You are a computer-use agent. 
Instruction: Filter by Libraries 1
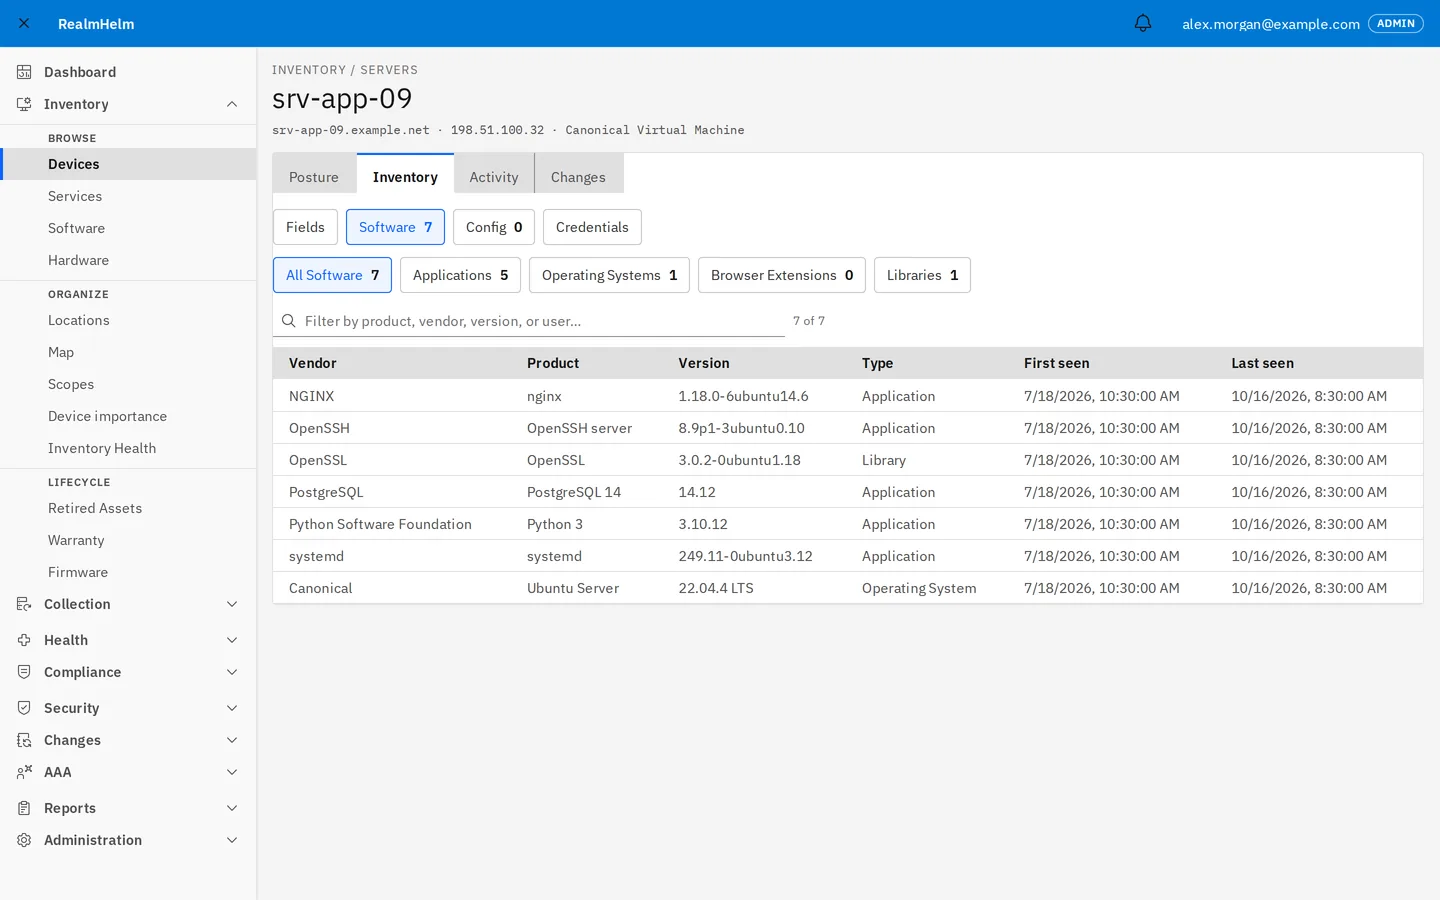(922, 275)
